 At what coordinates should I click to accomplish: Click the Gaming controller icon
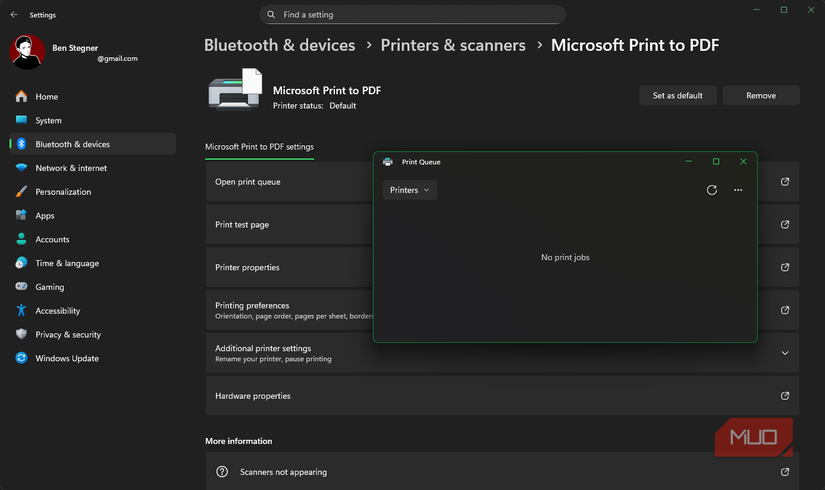(21, 286)
